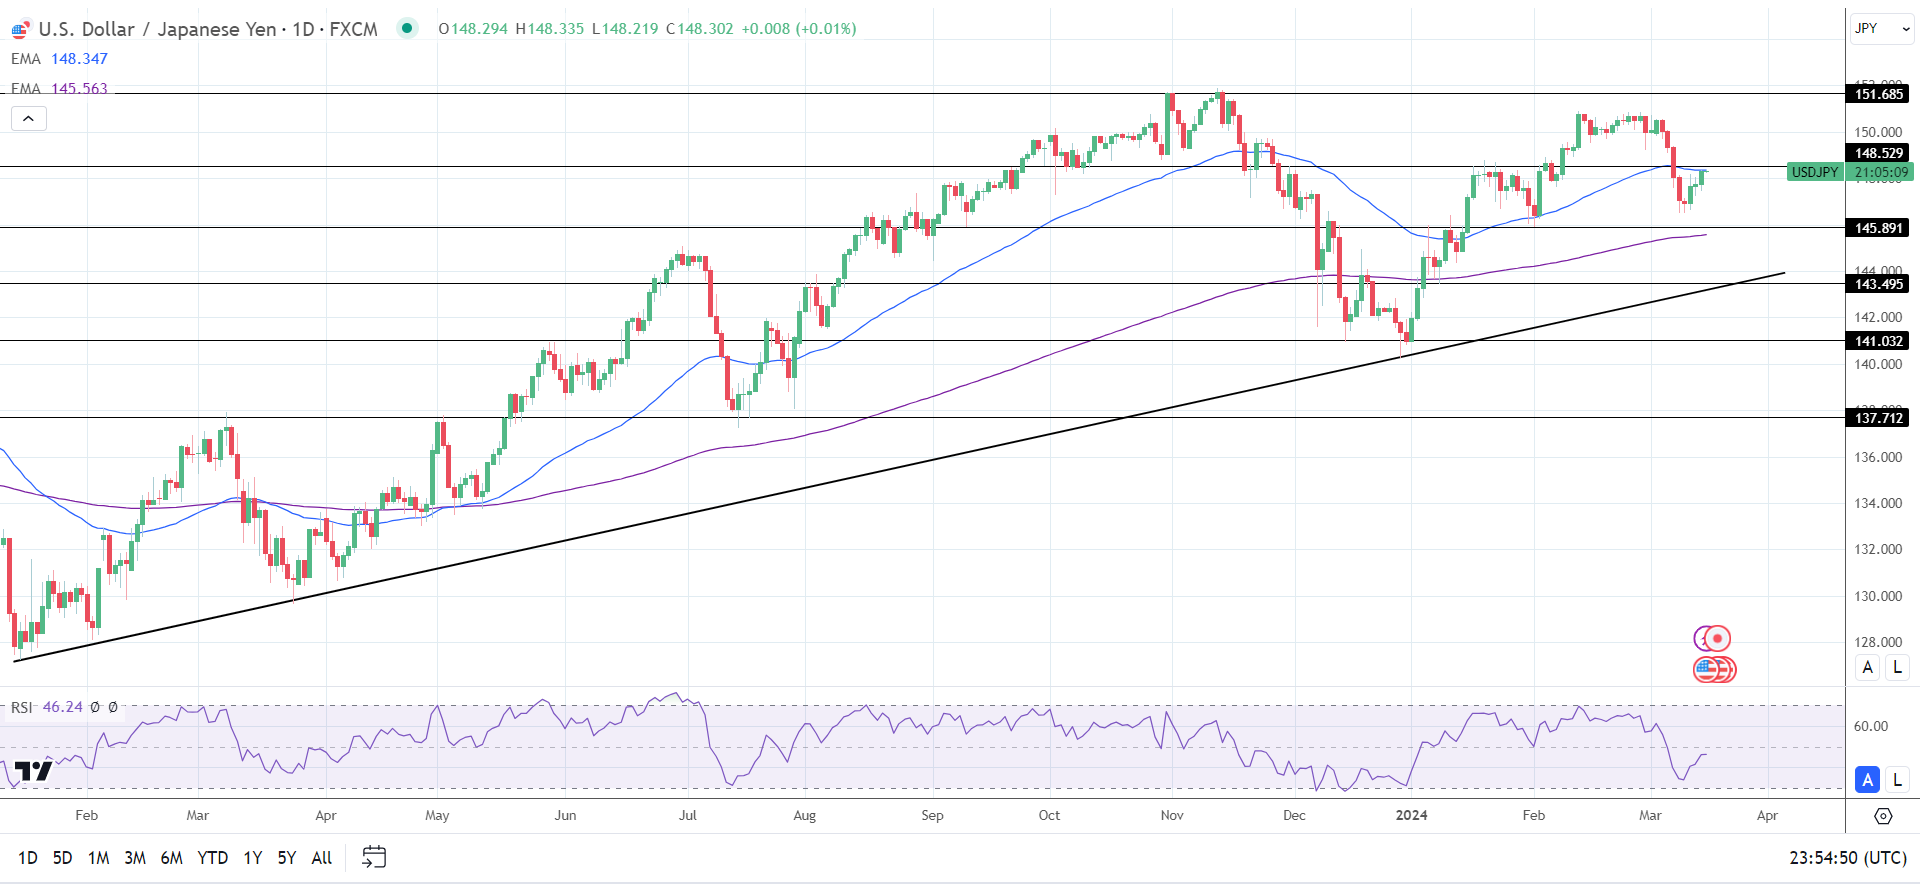Open the JPY currency dropdown
Viewport: 1920px width, 884px height.
click(x=1882, y=28)
